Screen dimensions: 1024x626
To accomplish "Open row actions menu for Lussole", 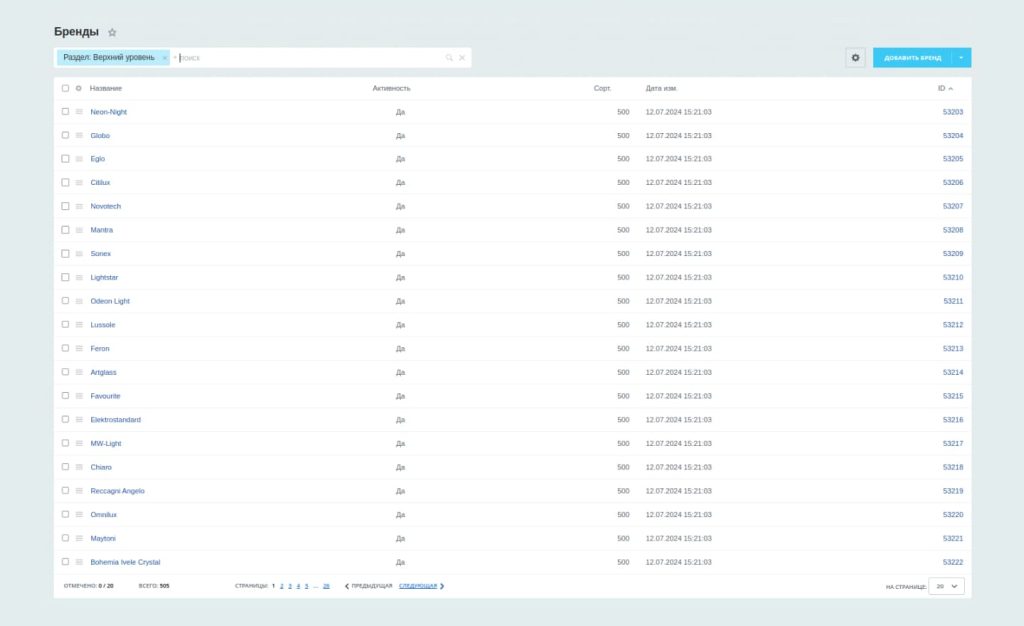I will coord(79,324).
